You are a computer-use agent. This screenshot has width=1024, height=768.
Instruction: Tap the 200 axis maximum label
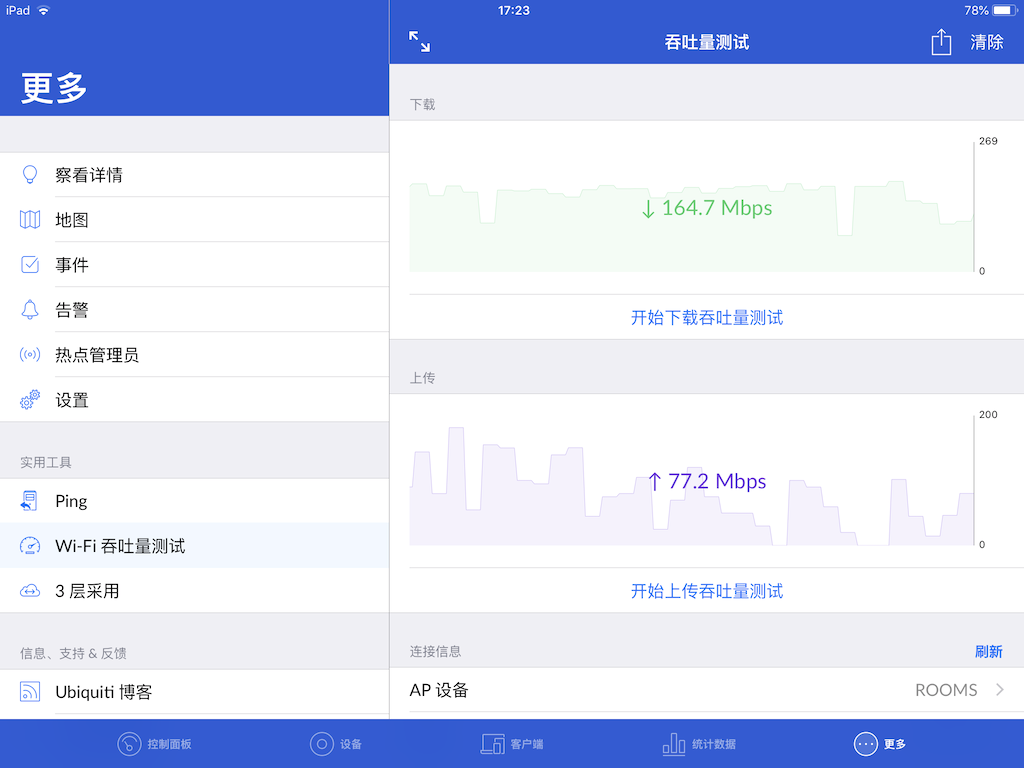(988, 415)
